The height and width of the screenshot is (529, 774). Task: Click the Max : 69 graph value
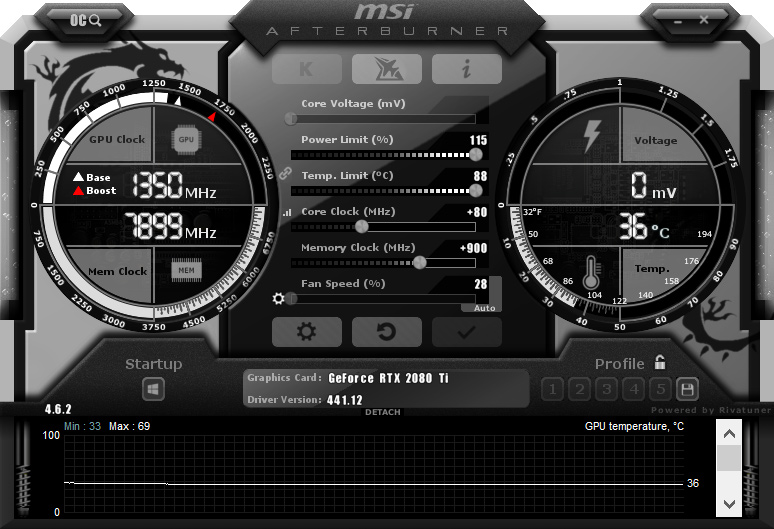pos(129,426)
